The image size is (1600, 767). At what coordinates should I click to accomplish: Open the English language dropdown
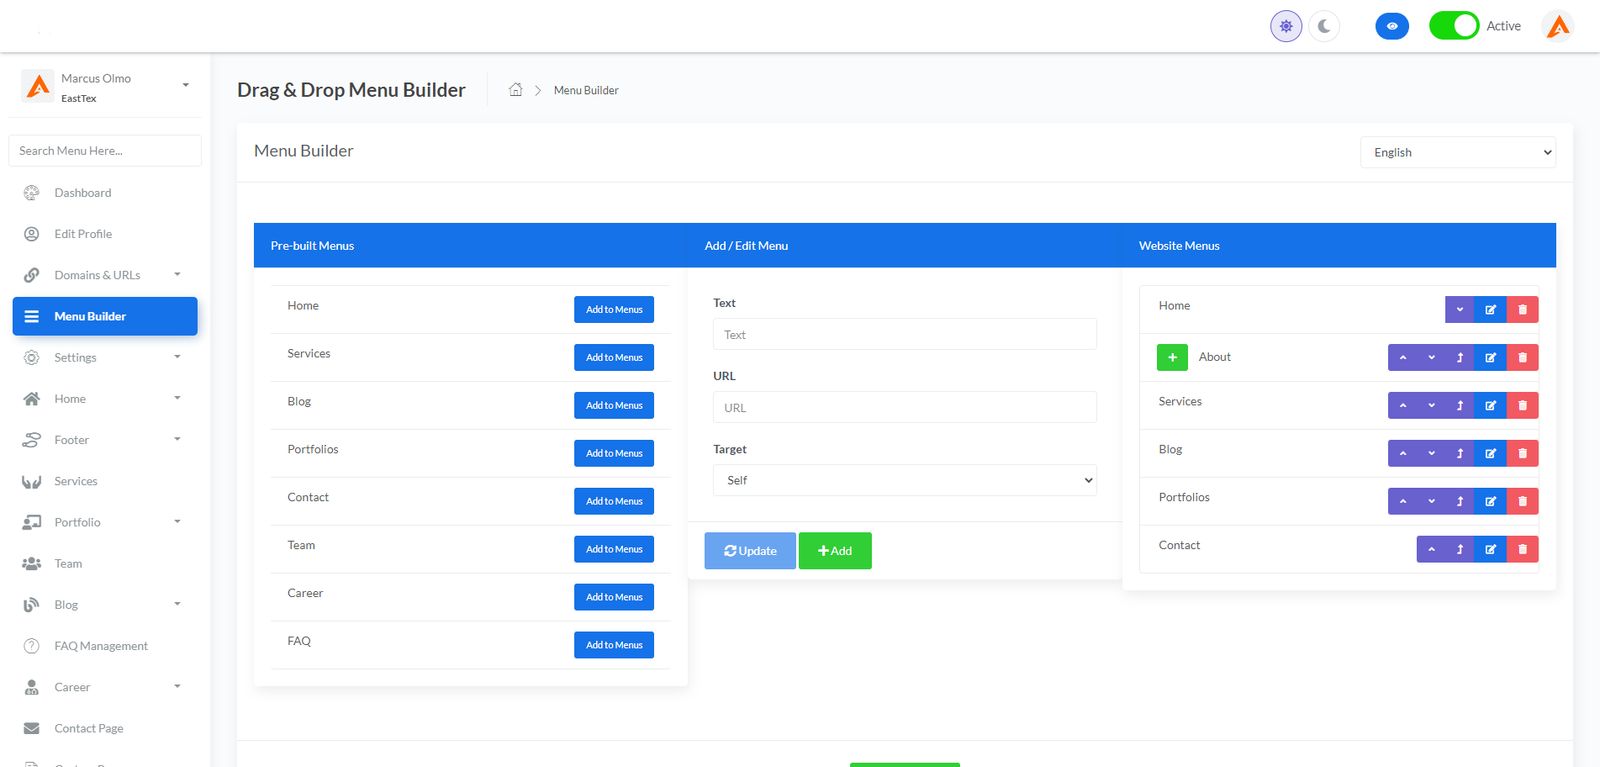1457,153
